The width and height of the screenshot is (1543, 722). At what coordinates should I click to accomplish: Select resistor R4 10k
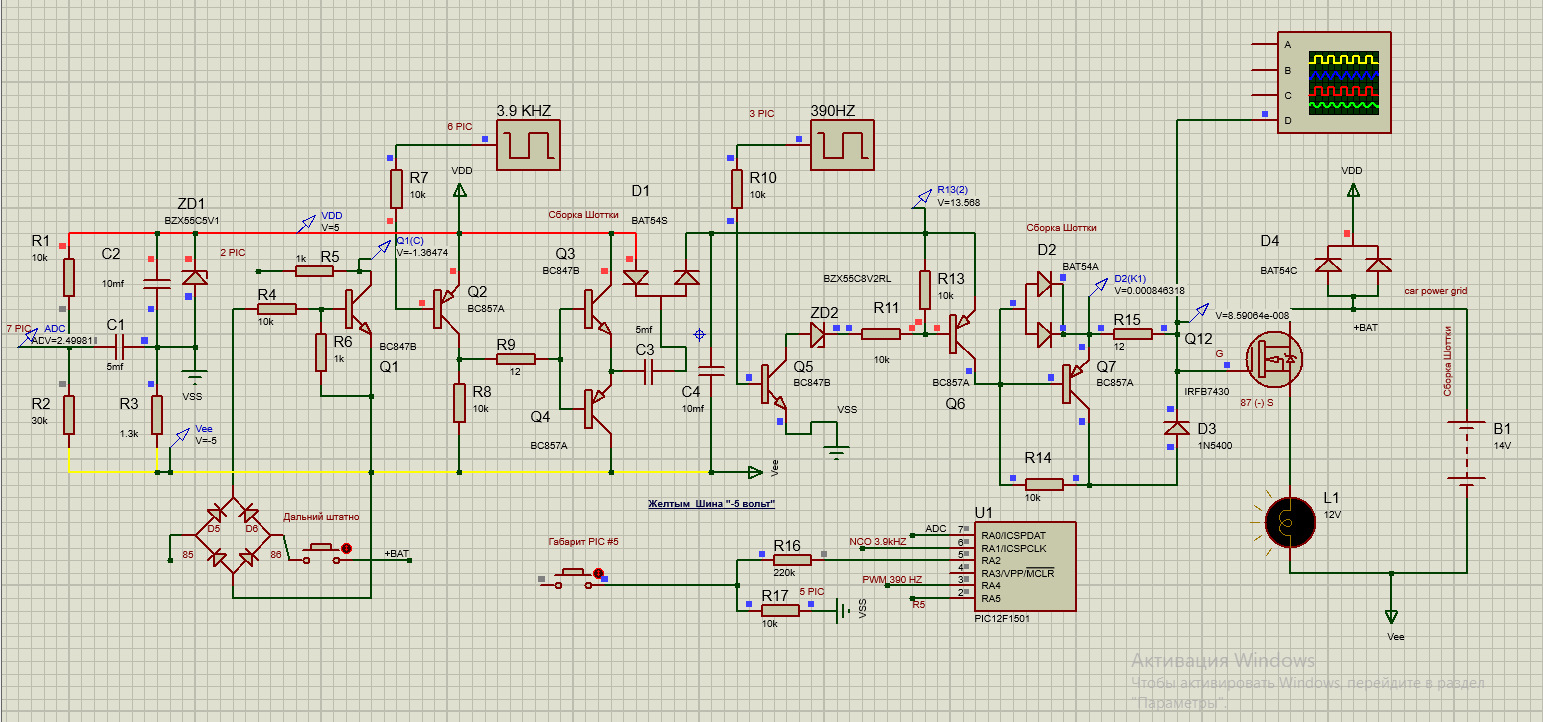pyautogui.click(x=276, y=310)
